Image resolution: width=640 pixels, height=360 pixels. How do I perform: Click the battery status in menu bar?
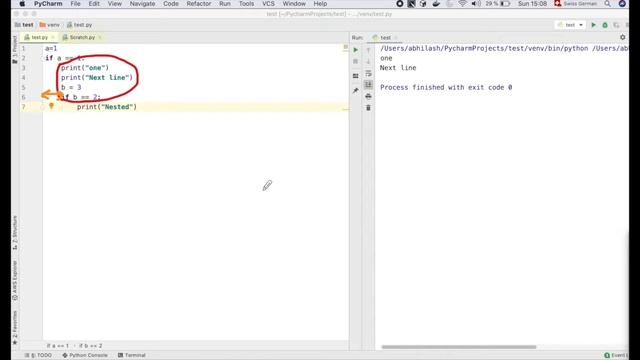(x=498, y=4)
